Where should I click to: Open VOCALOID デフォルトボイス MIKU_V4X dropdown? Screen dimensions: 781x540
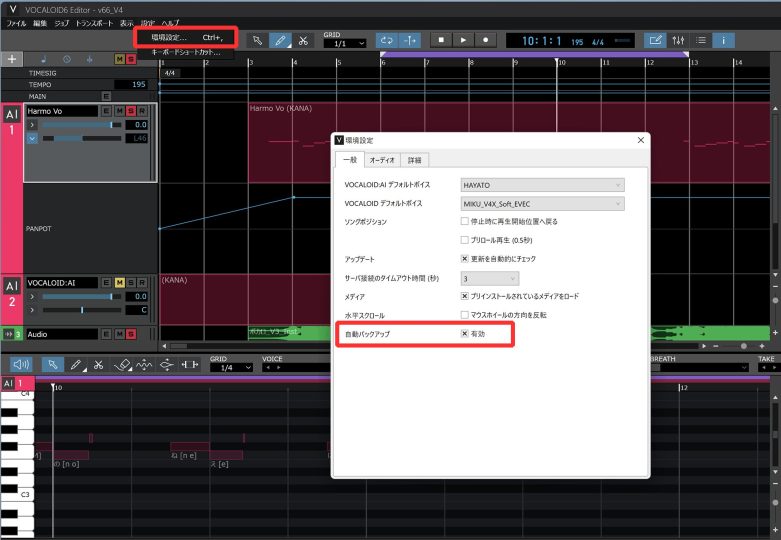click(542, 204)
